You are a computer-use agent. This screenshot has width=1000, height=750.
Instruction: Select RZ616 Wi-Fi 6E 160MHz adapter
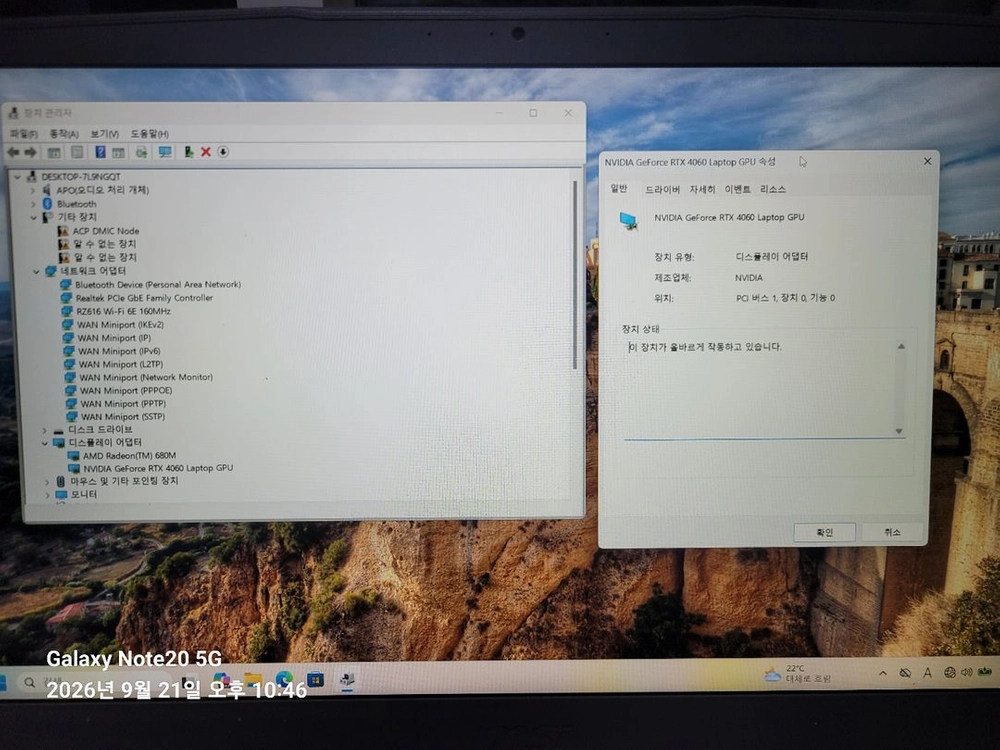point(116,311)
